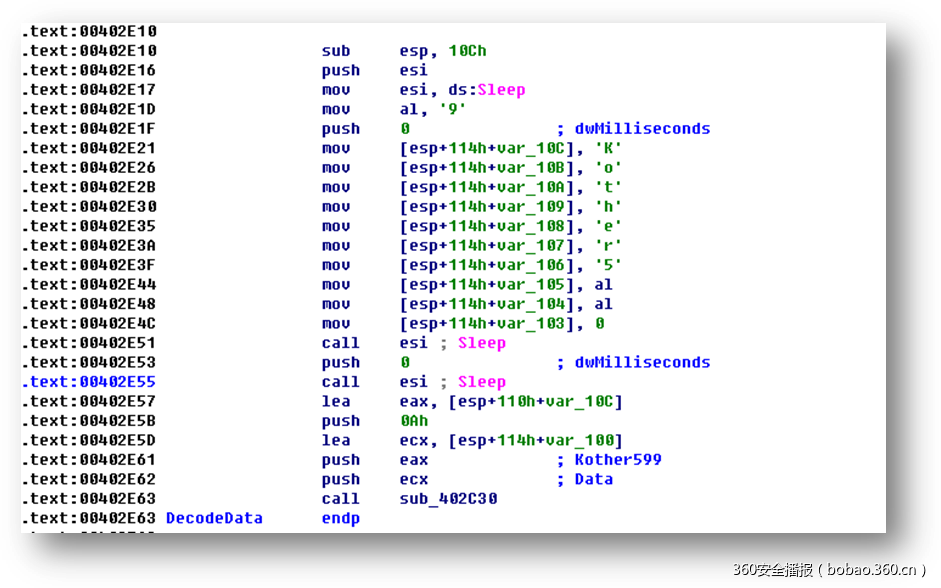Click the 't' character operand at 00402E2B

pos(608,187)
